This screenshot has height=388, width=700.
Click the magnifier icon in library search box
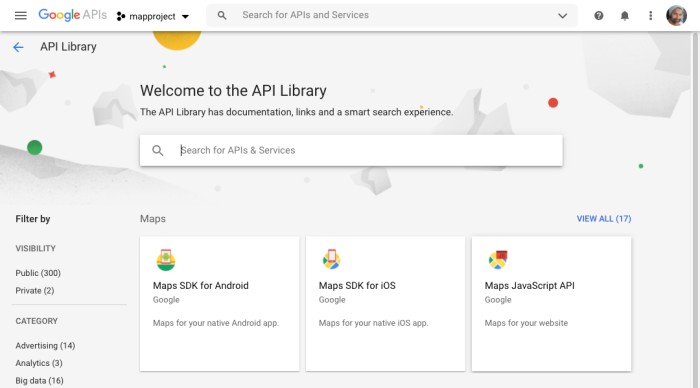point(158,150)
